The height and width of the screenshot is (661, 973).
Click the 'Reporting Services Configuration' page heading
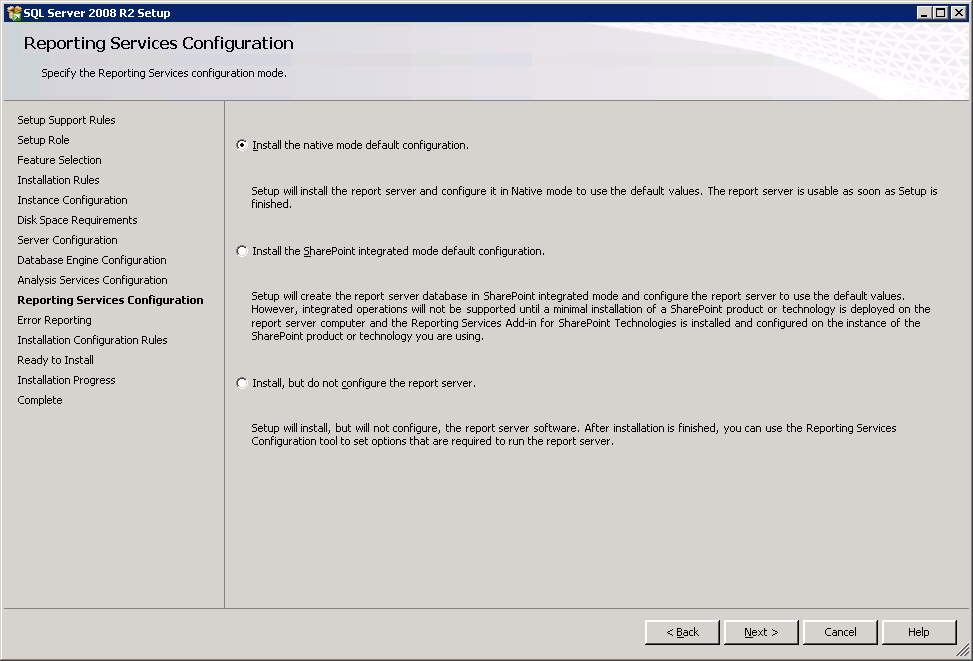158,43
